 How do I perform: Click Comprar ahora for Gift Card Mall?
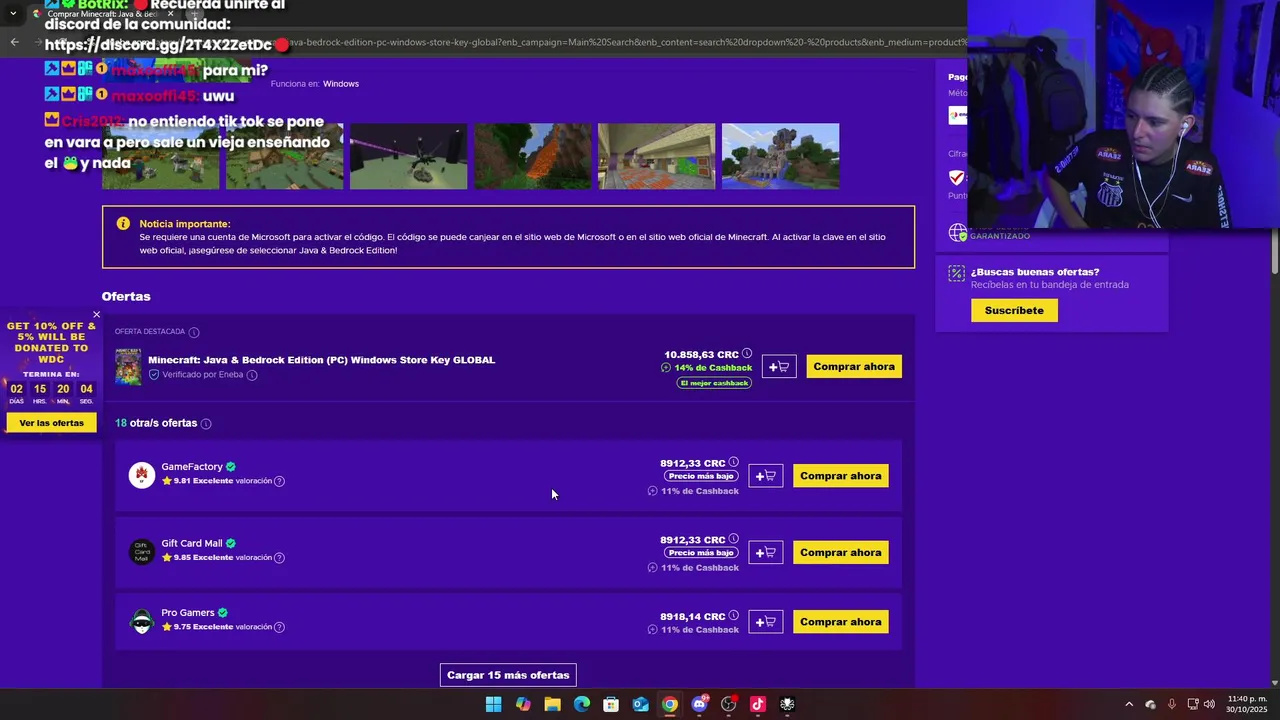point(841,553)
